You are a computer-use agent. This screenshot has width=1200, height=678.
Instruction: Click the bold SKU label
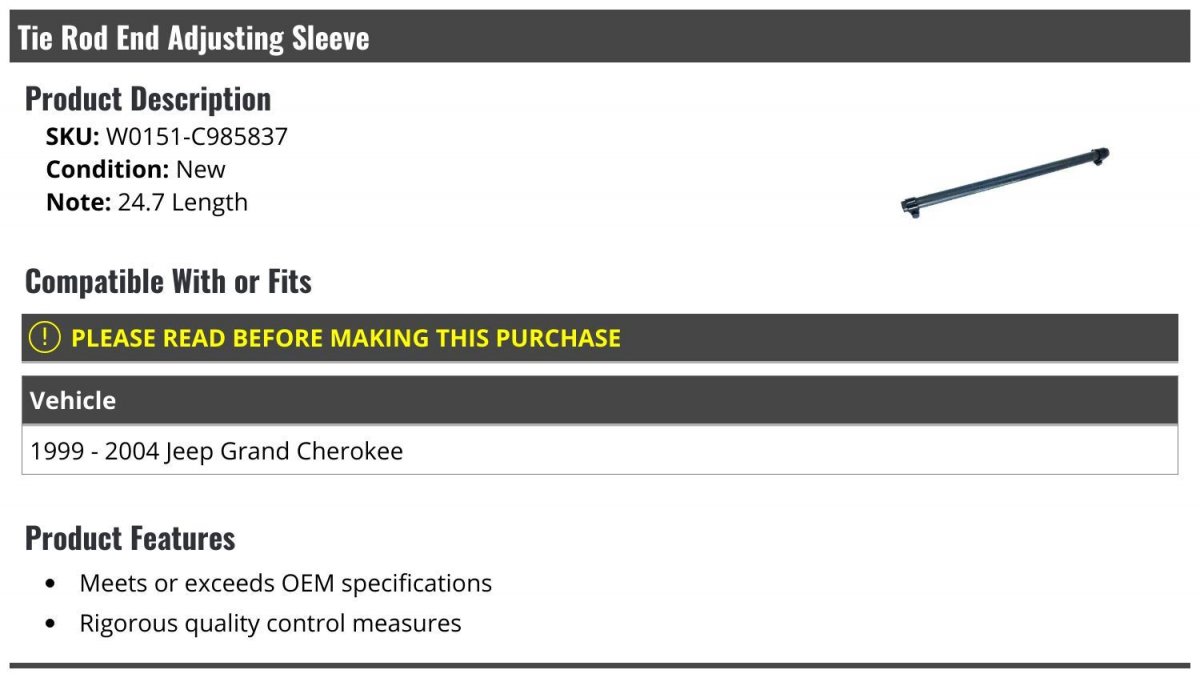72,137
